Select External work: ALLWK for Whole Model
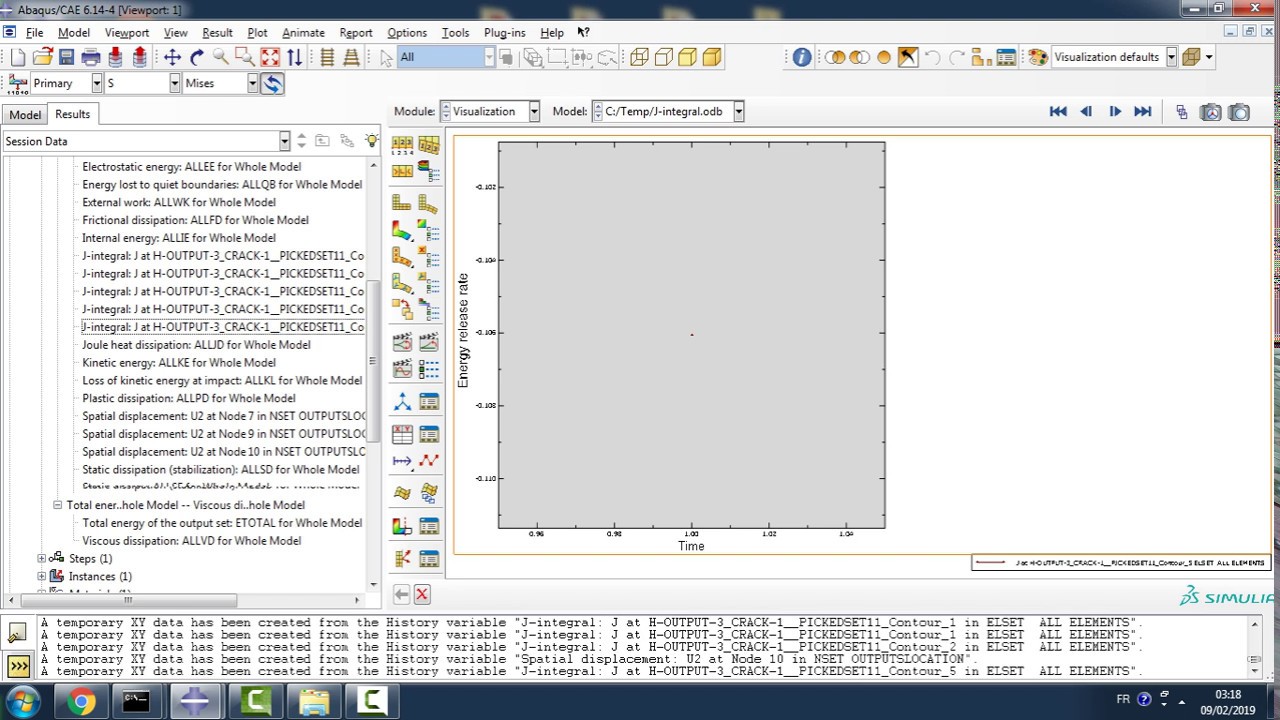 point(179,202)
